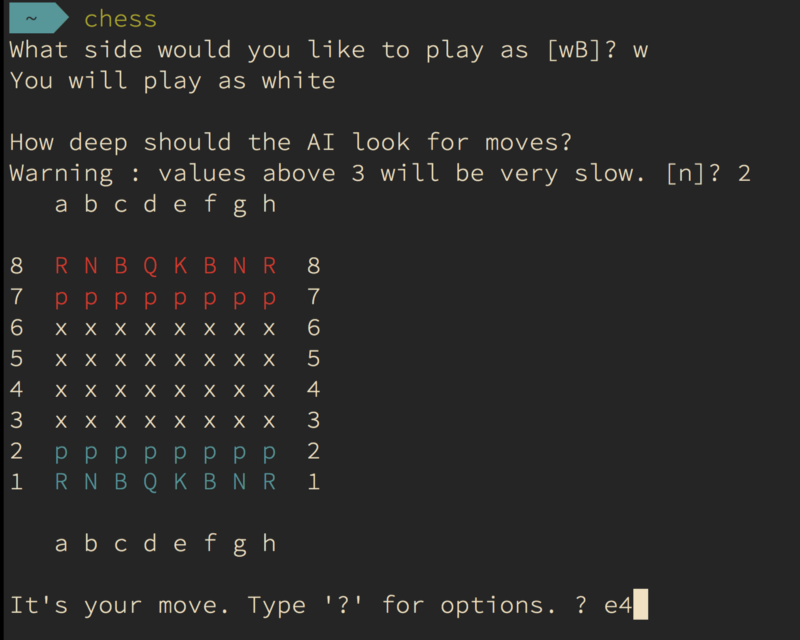Image resolution: width=800 pixels, height=640 pixels.
Task: Click the red Knight on b8
Action: [x=91, y=266]
